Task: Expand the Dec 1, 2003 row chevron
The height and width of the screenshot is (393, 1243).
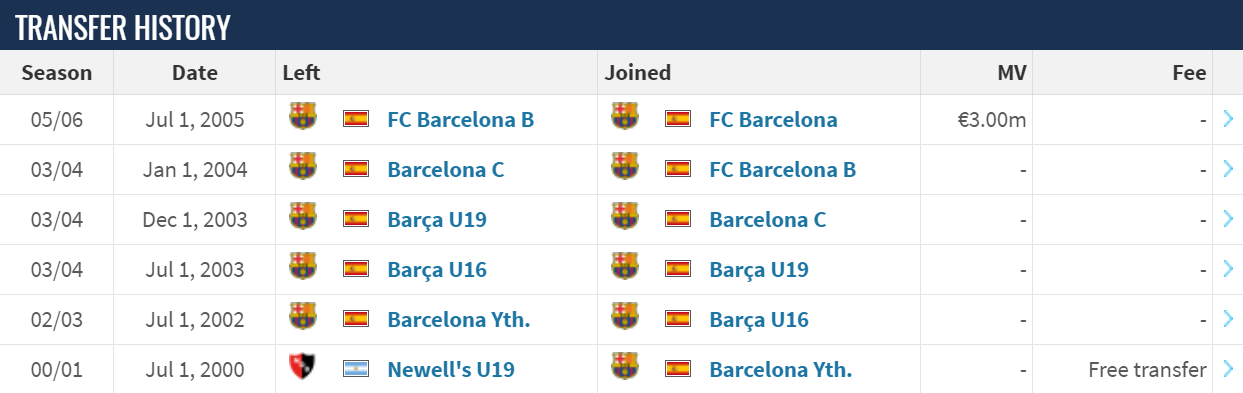Action: coord(1228,219)
